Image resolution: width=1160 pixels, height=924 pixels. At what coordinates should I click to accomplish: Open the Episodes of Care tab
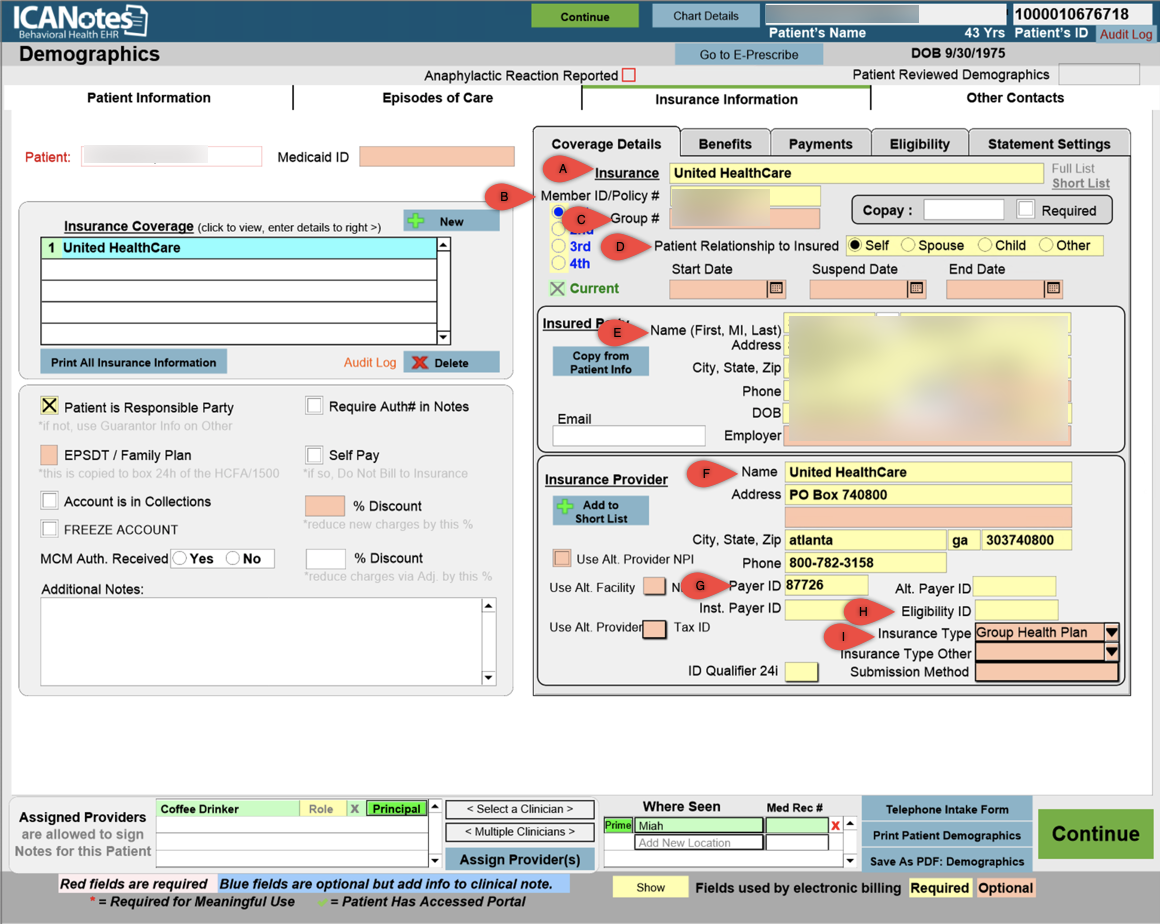pos(437,98)
